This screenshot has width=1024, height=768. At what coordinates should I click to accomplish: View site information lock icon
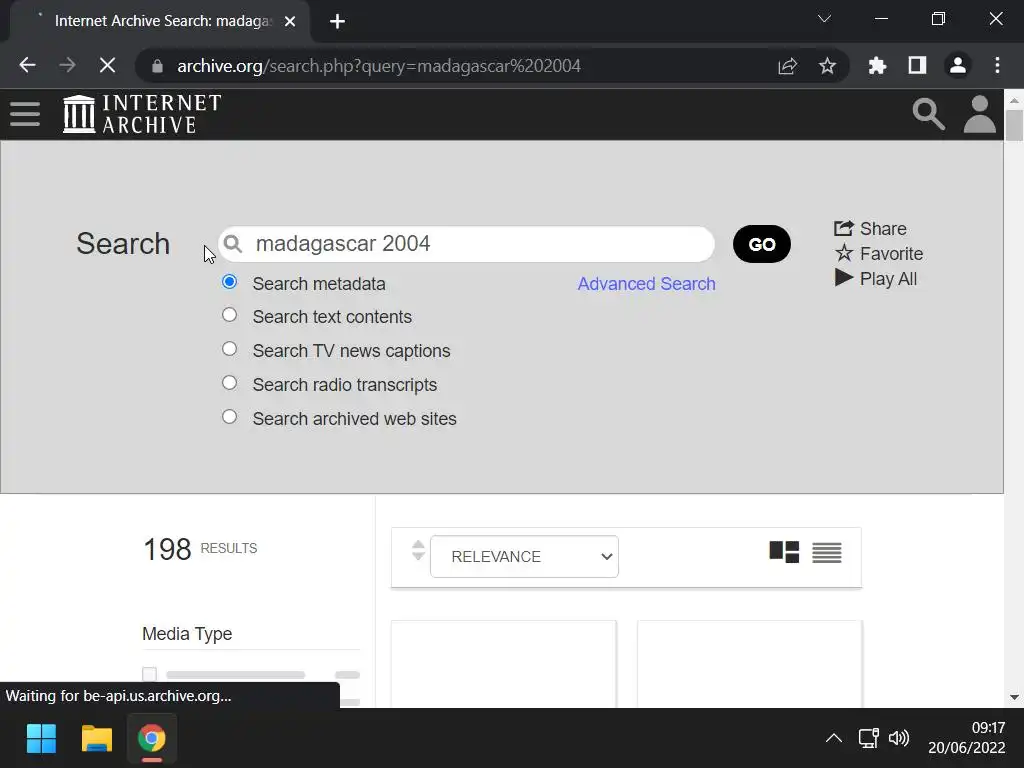pos(157,66)
